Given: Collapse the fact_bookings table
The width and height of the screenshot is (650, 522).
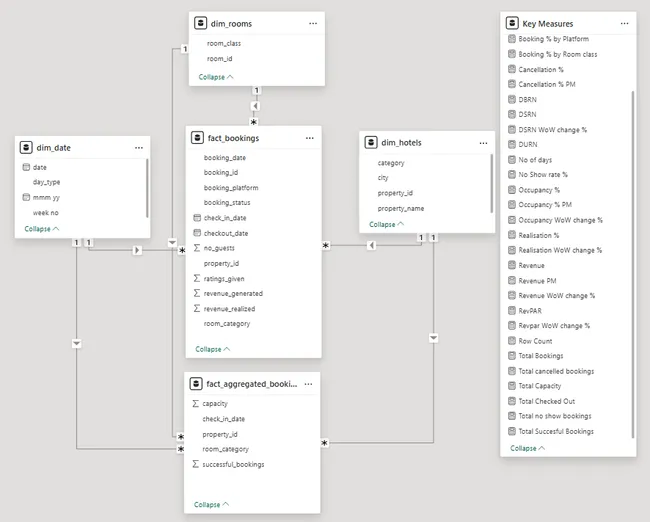Looking at the screenshot, I should coord(213,349).
